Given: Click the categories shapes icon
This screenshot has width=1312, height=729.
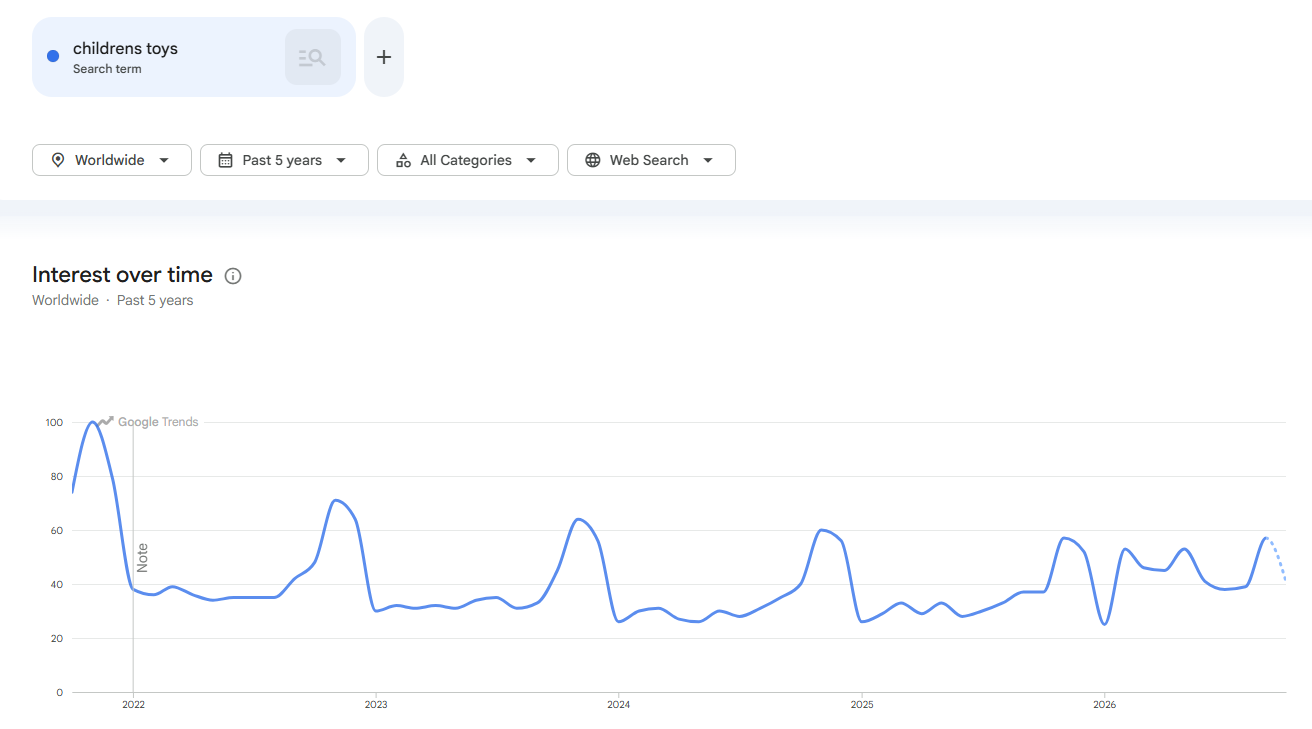Looking at the screenshot, I should click(x=403, y=160).
